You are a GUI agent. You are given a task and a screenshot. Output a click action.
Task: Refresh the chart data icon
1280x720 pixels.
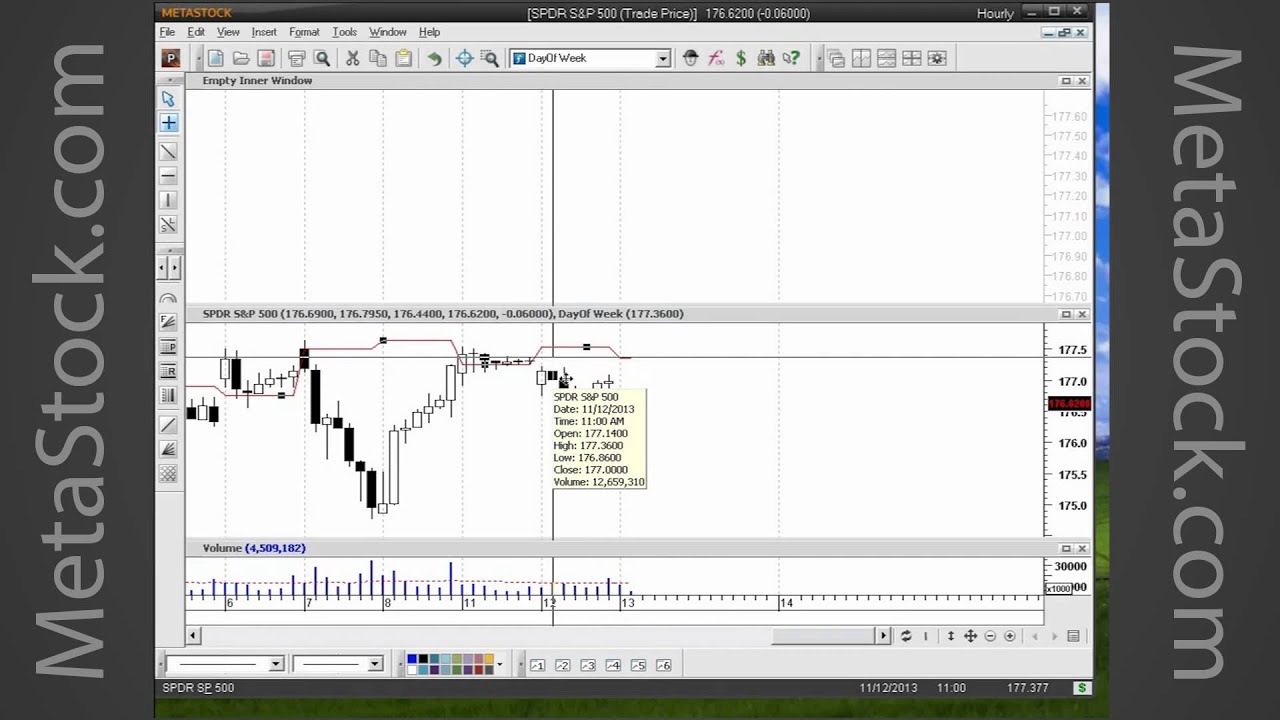point(906,636)
